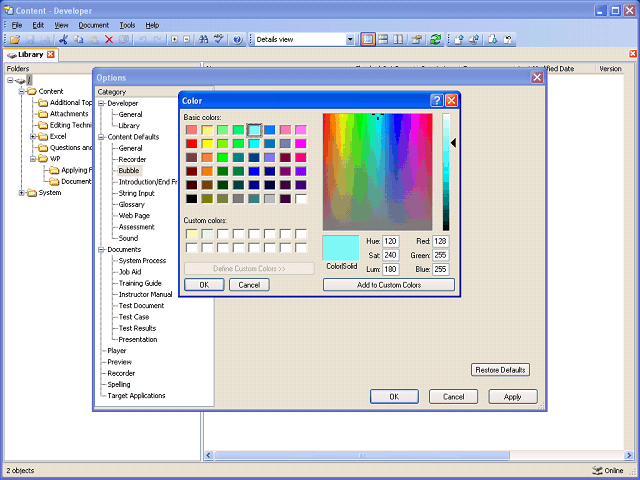
Task: Collapse the Documents category in Options tree
Action: (101, 249)
